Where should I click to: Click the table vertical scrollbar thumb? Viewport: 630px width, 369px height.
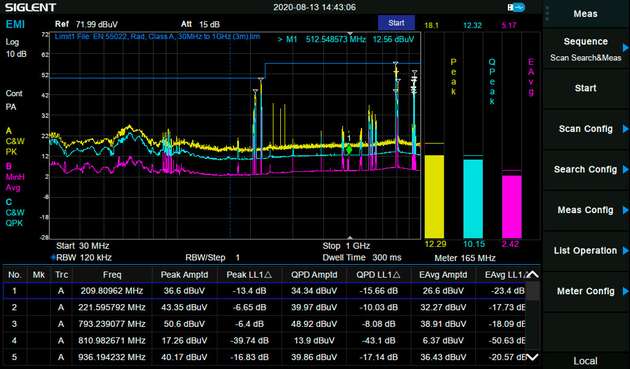(533, 291)
